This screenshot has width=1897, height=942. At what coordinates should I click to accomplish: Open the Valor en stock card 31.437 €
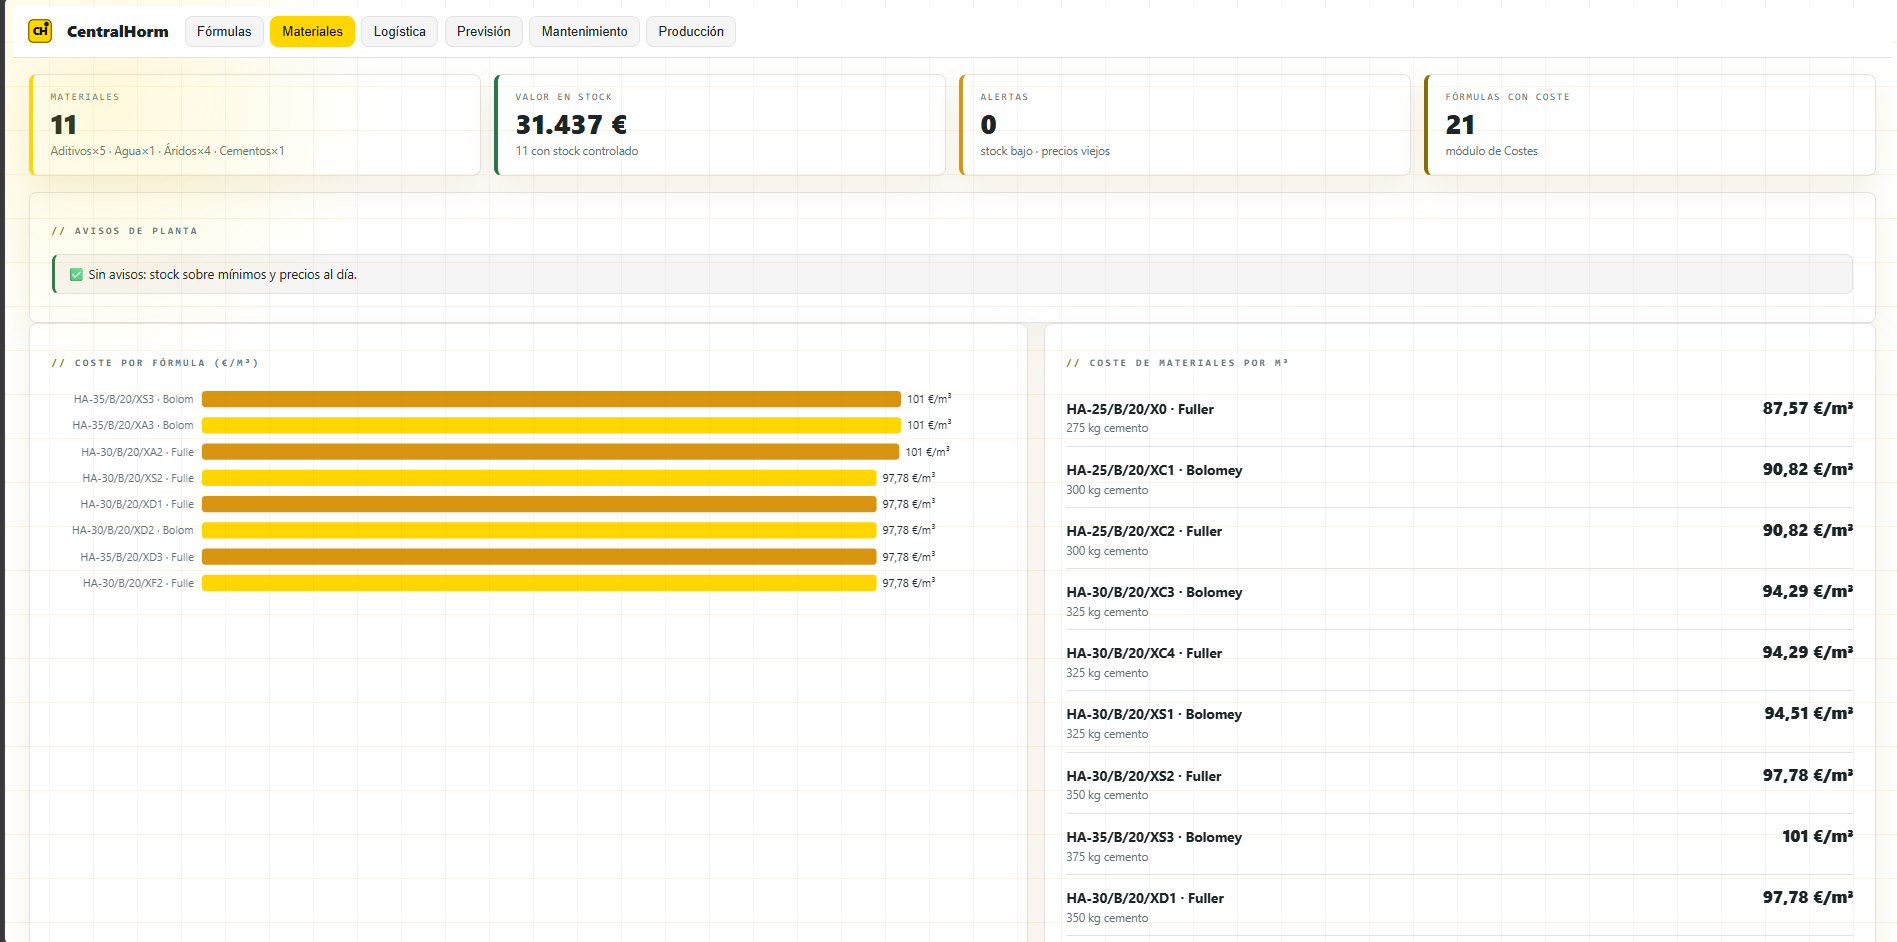720,125
